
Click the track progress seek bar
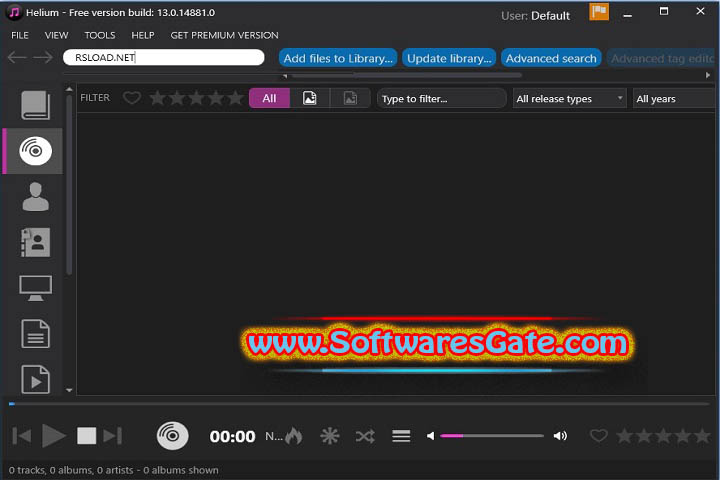pyautogui.click(x=360, y=404)
